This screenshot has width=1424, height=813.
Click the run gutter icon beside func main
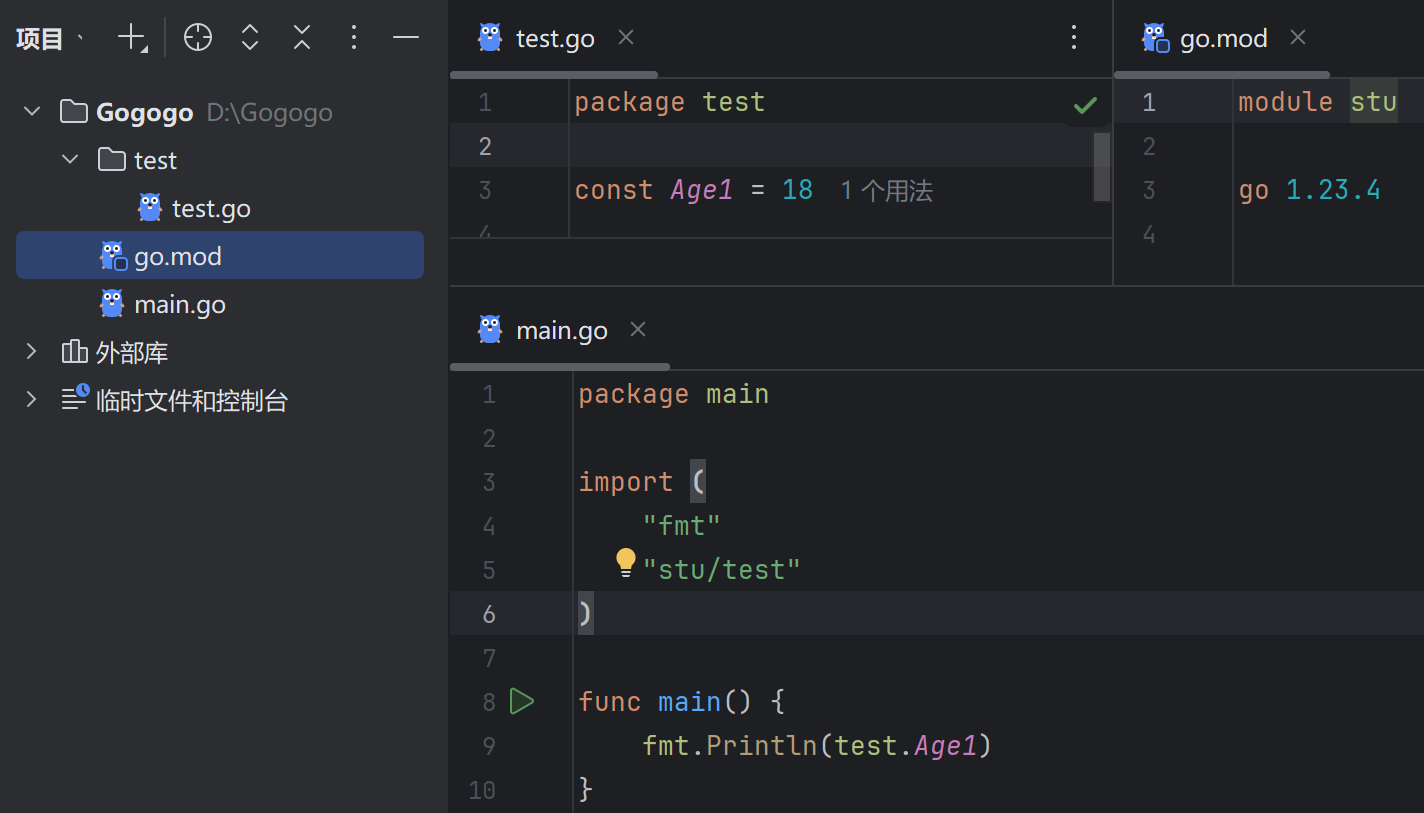tap(522, 702)
